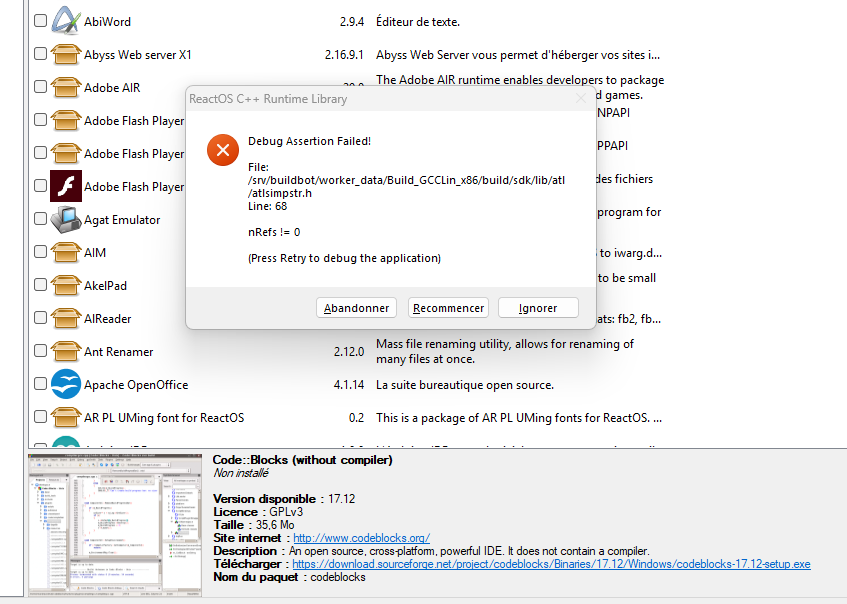The height and width of the screenshot is (604, 847).
Task: Click the 'Mass file renaming utility' description
Action: click(505, 351)
